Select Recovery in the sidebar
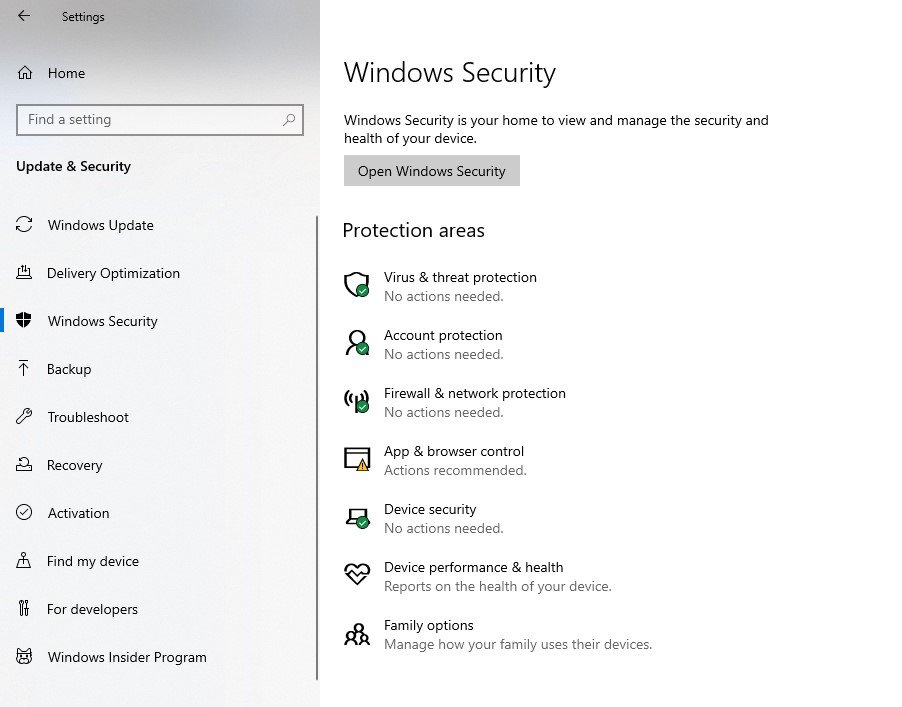Screen dimensions: 902x707 click(x=75, y=465)
